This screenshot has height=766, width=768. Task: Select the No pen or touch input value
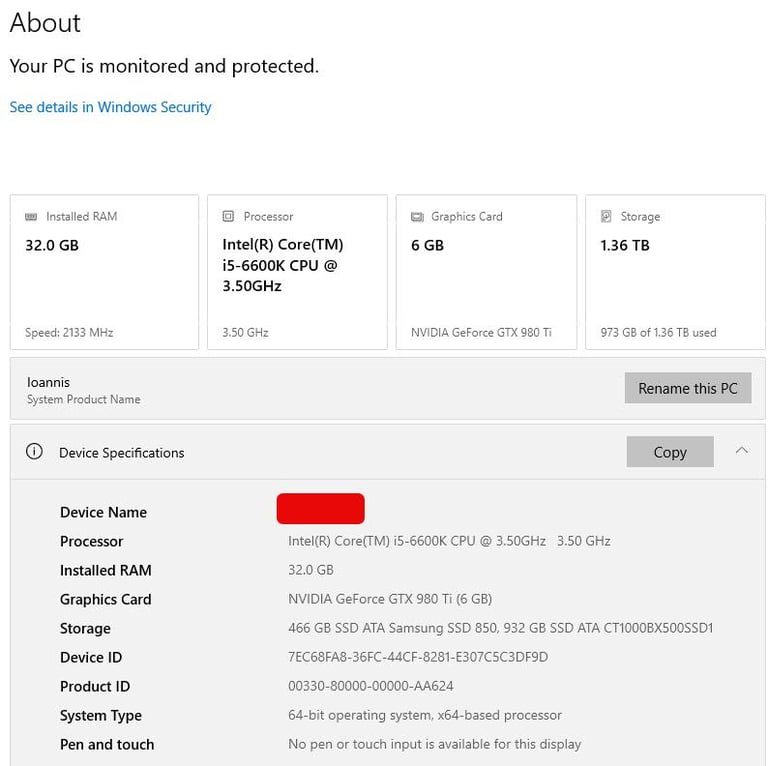pyautogui.click(x=434, y=744)
